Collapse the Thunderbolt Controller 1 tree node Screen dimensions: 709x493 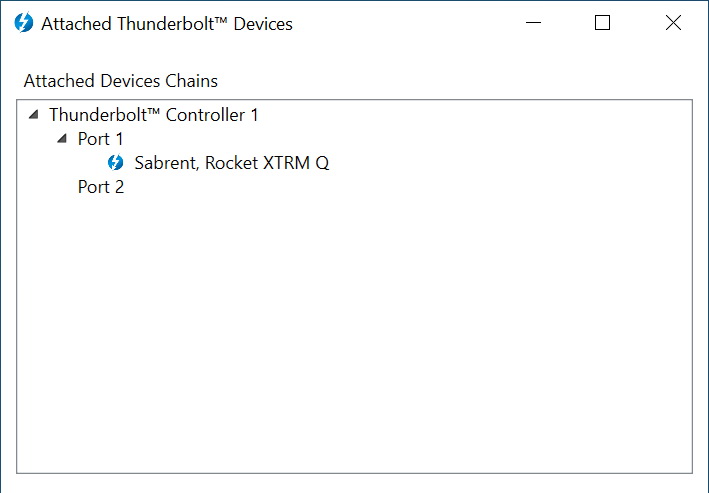[x=33, y=114]
